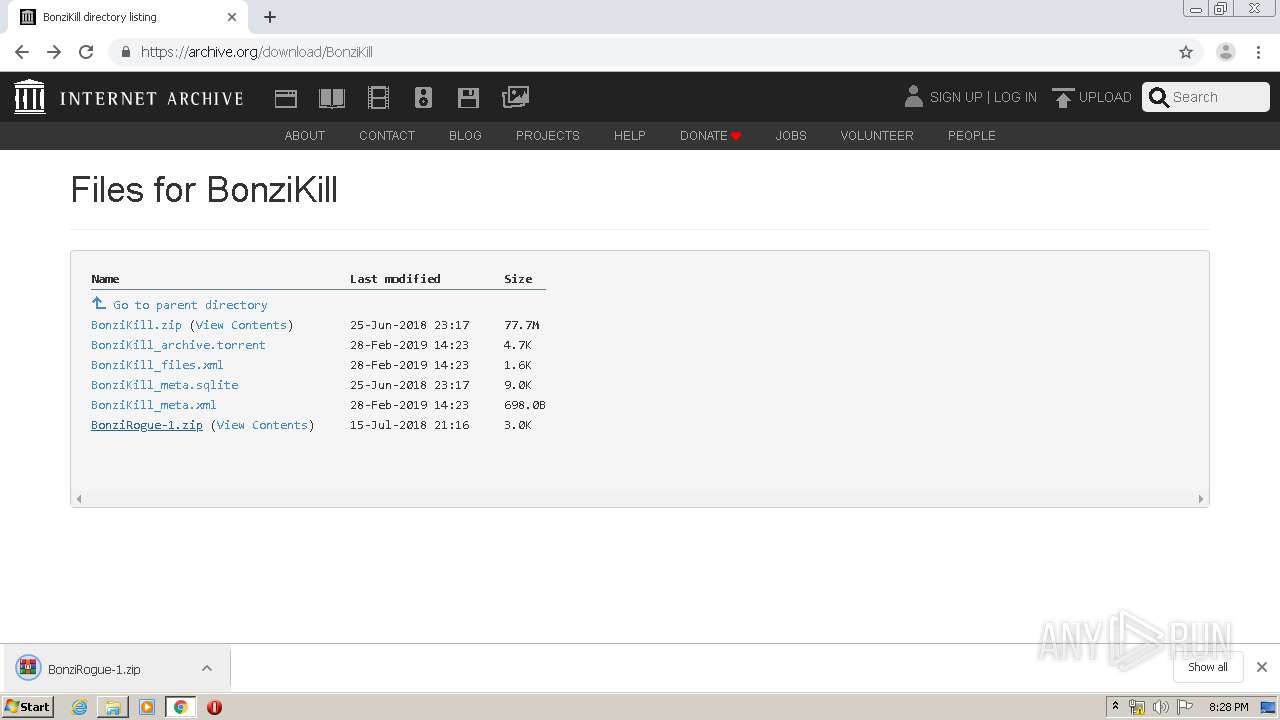Screen dimensions: 1280x720
Task: Open the Video film-strip icon
Action: pyautogui.click(x=378, y=98)
